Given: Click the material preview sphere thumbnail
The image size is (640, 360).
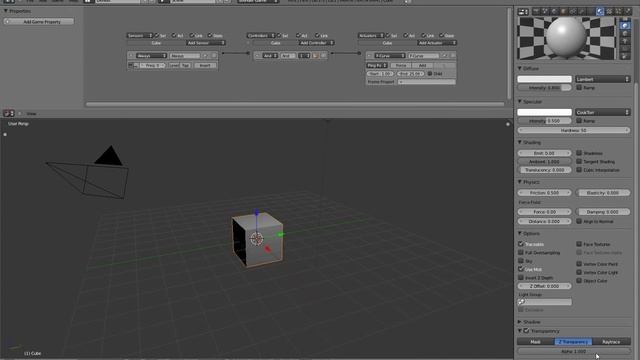Looking at the screenshot, I should pos(566,38).
